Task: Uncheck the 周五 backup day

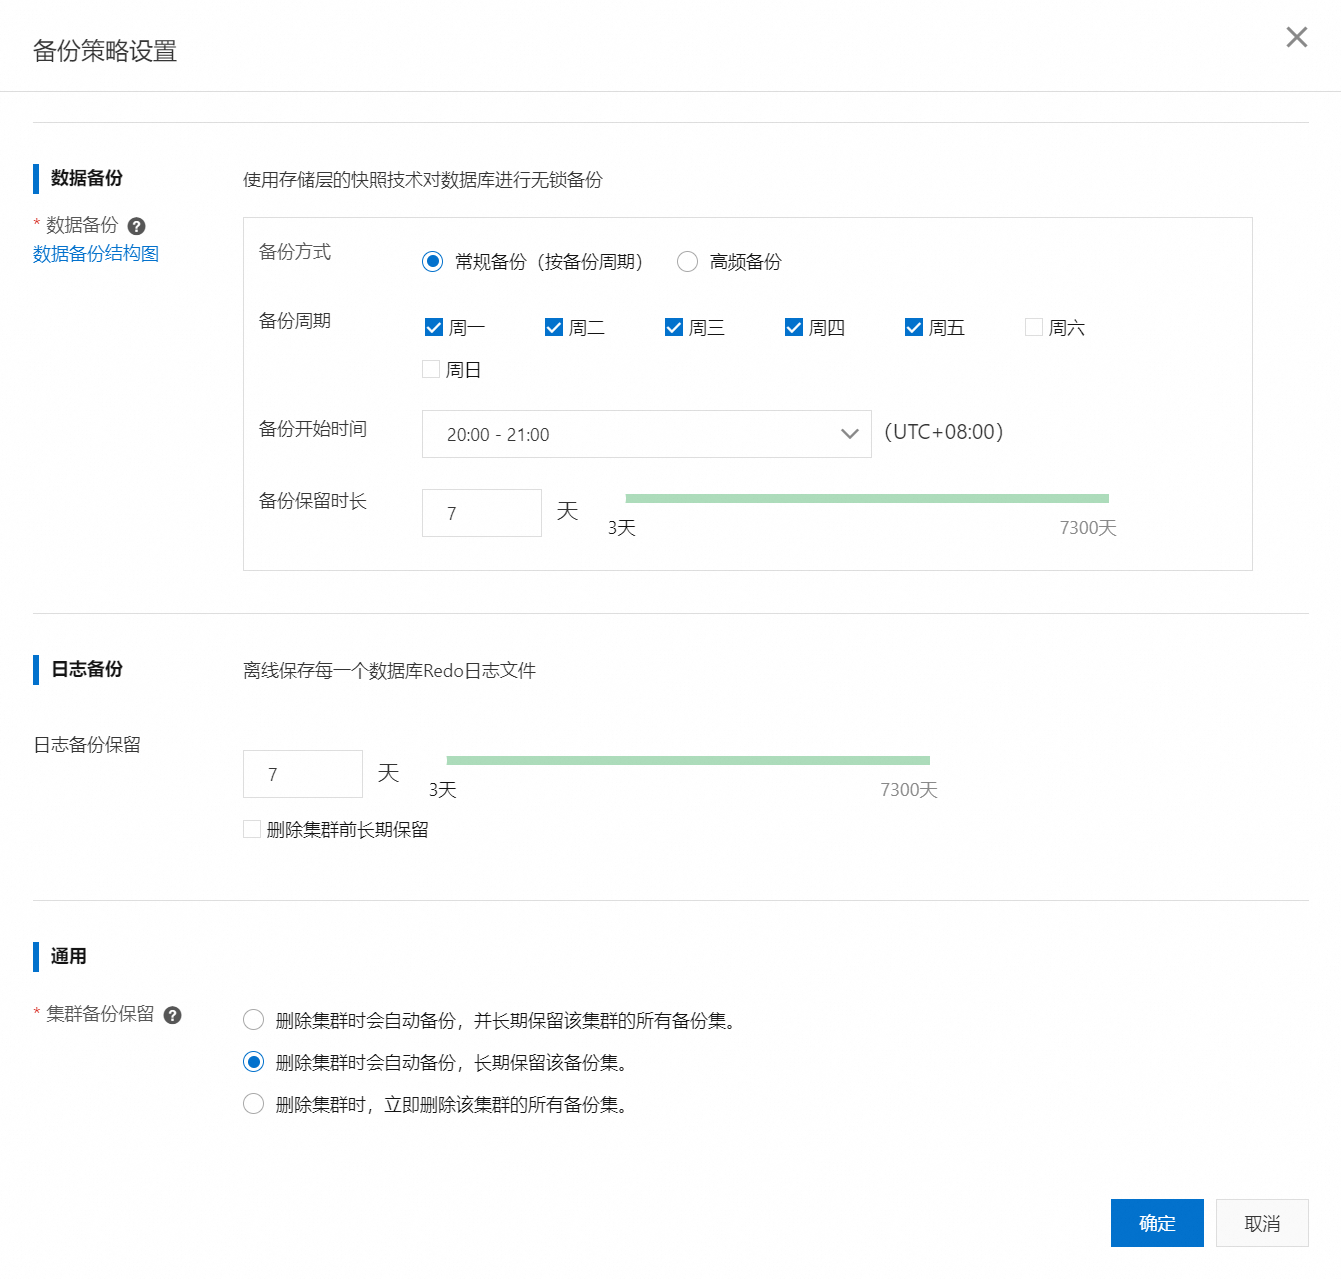Action: (914, 327)
